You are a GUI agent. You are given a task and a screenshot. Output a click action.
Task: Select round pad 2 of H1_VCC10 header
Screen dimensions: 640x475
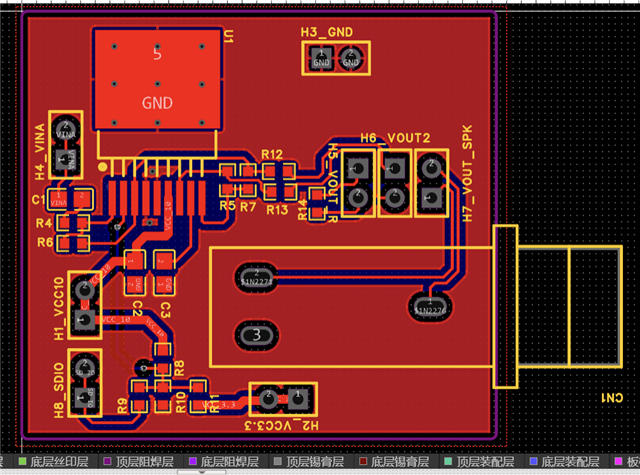[85, 290]
